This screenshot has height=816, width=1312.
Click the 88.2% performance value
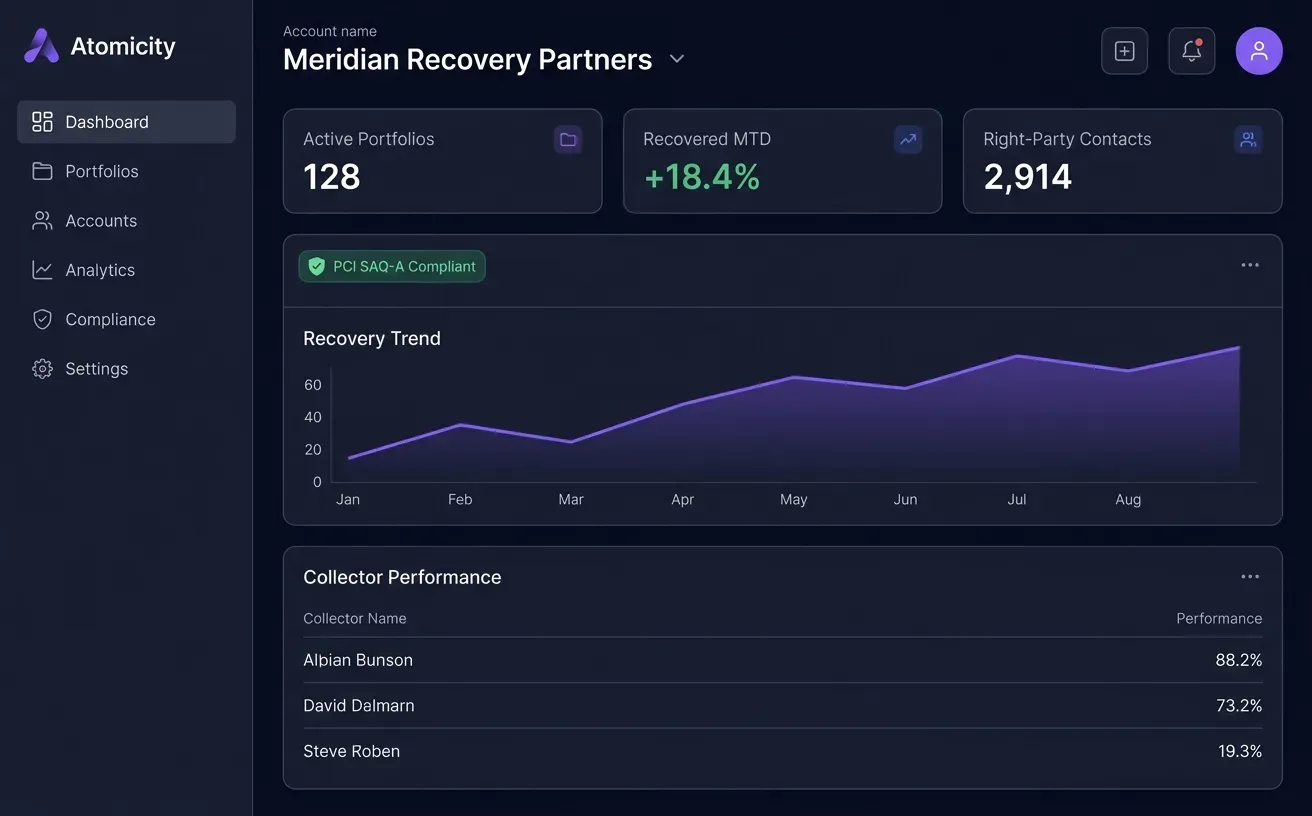[x=1239, y=660]
